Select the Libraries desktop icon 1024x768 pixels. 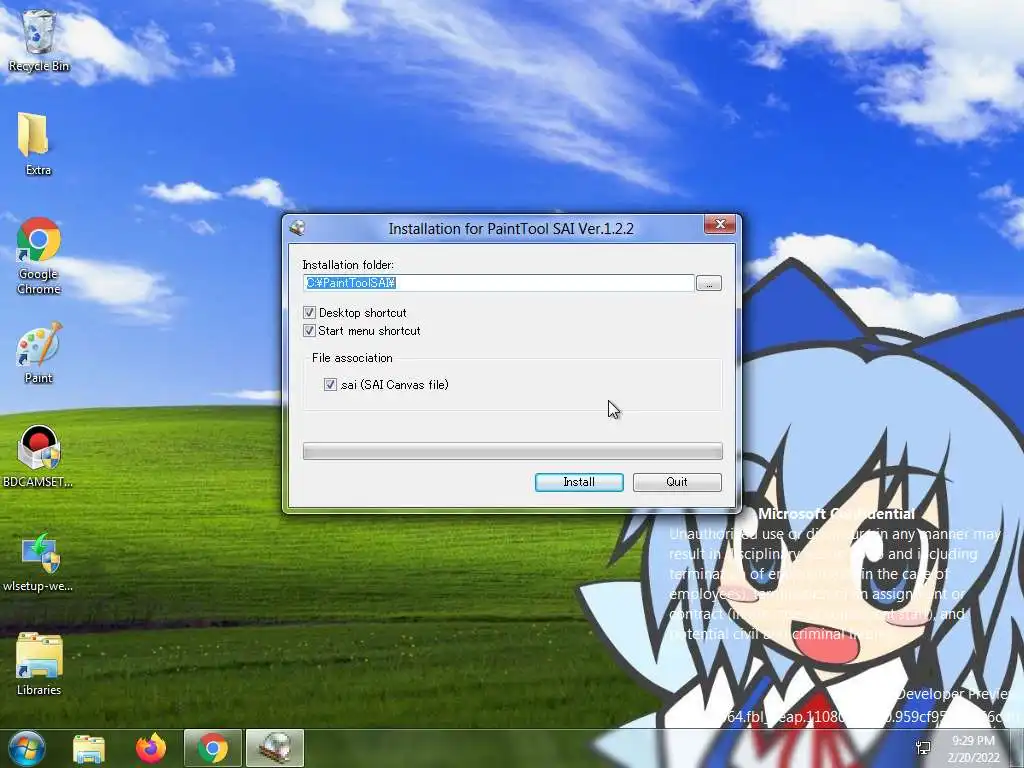coord(39,665)
